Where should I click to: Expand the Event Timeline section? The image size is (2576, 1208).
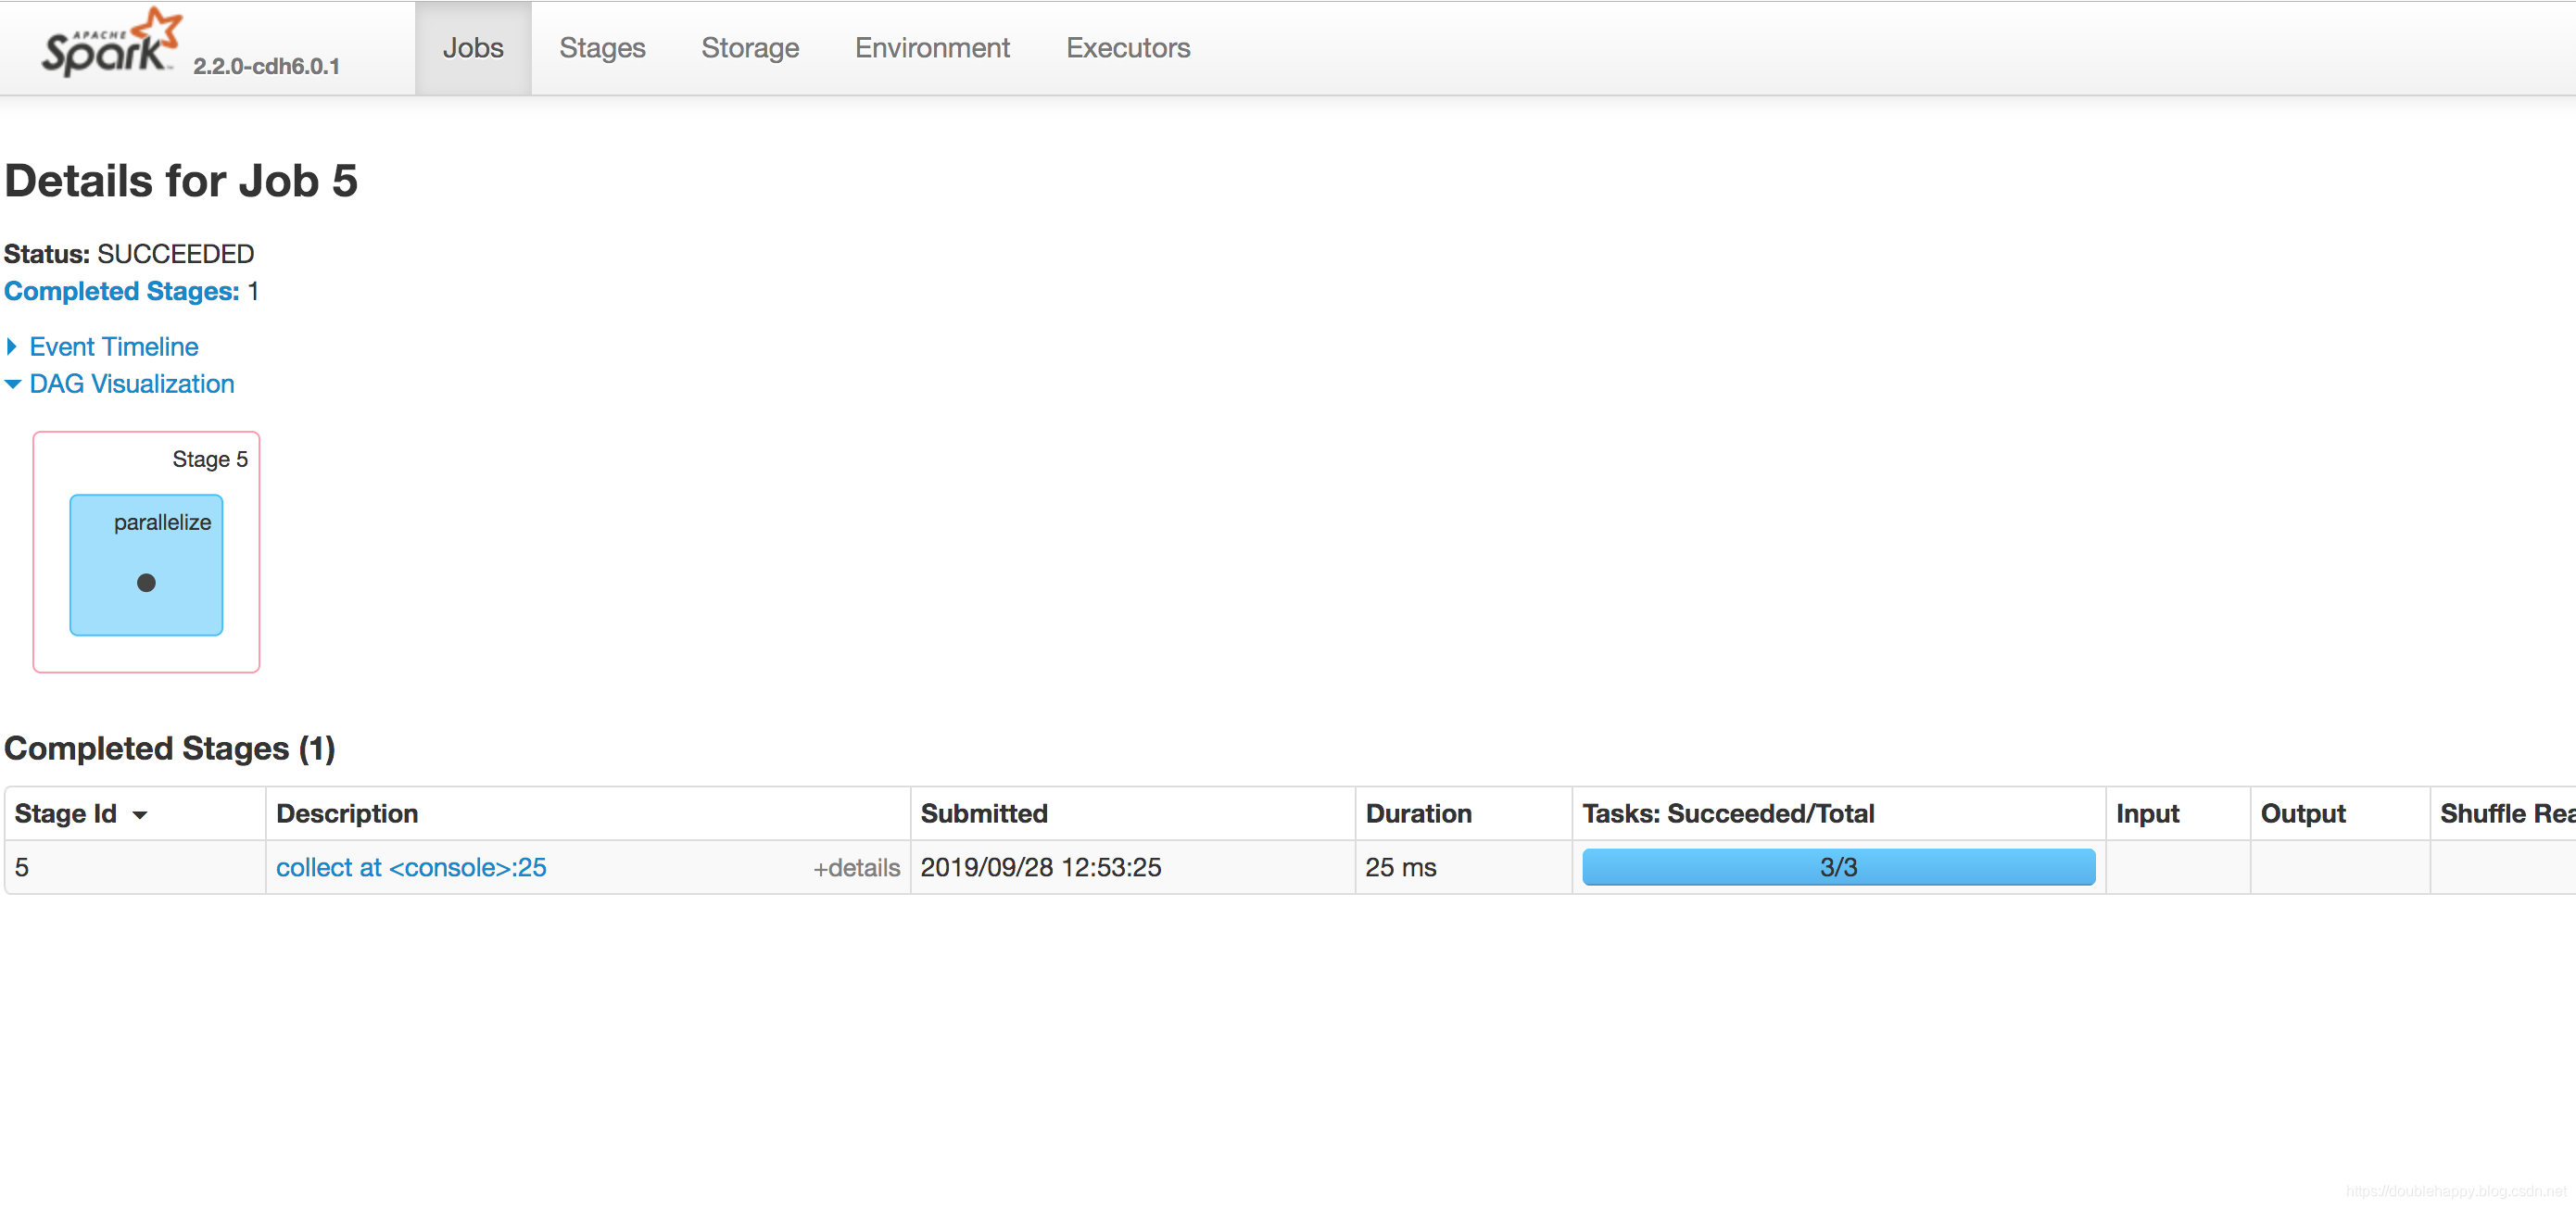point(113,347)
